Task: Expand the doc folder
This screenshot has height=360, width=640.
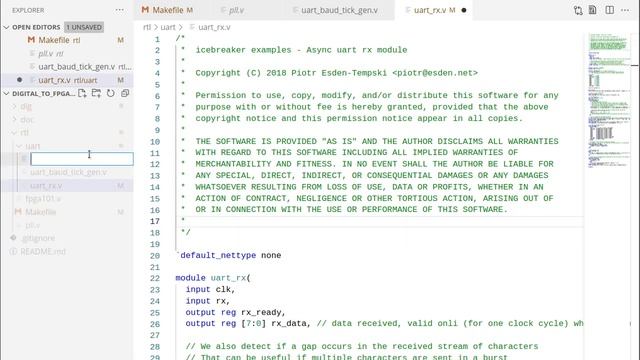Action: tap(14, 120)
